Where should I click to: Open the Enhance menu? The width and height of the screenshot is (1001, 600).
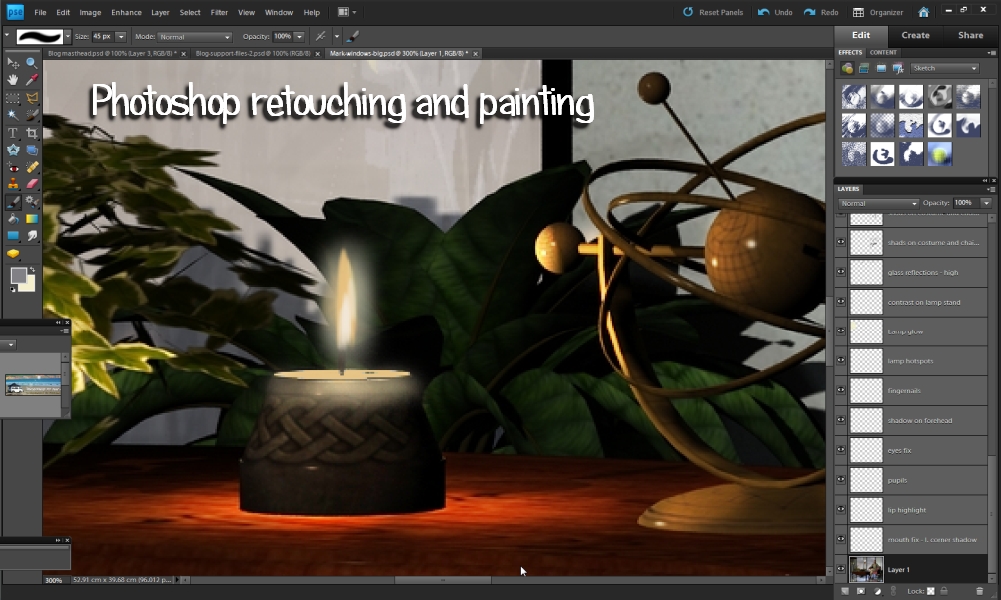coord(126,12)
